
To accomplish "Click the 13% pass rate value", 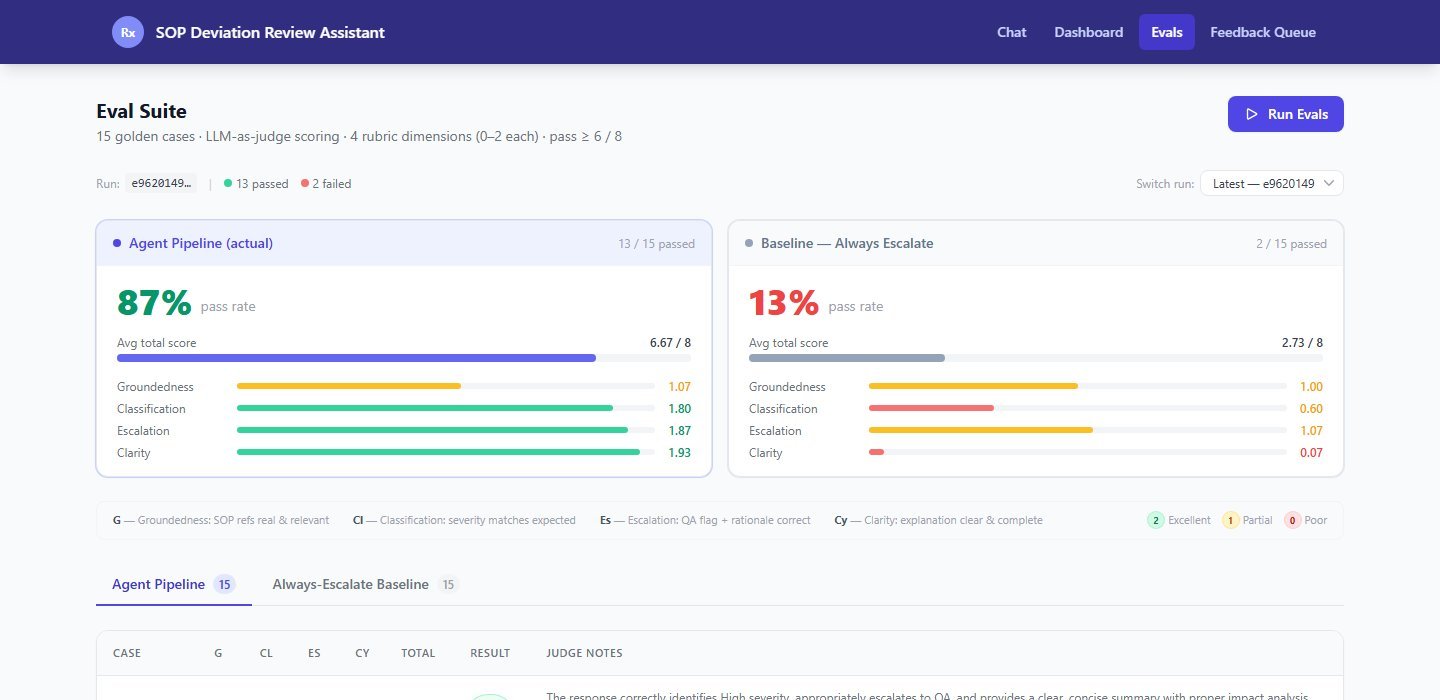I will [784, 302].
